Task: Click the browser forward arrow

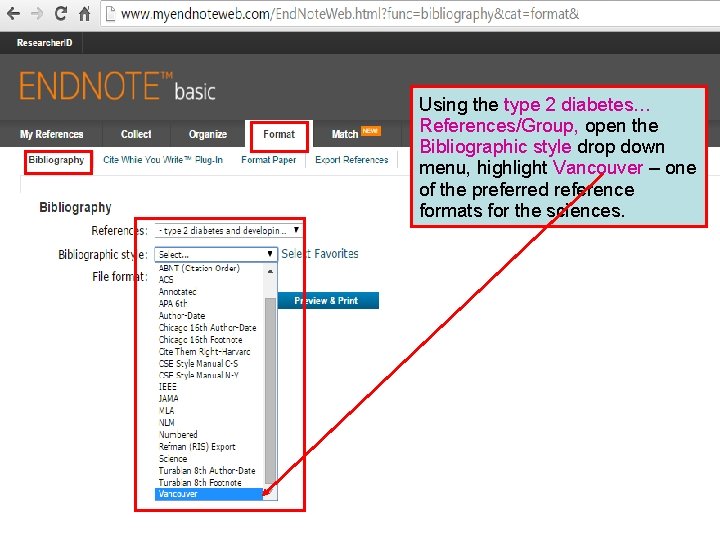Action: pos(36,13)
